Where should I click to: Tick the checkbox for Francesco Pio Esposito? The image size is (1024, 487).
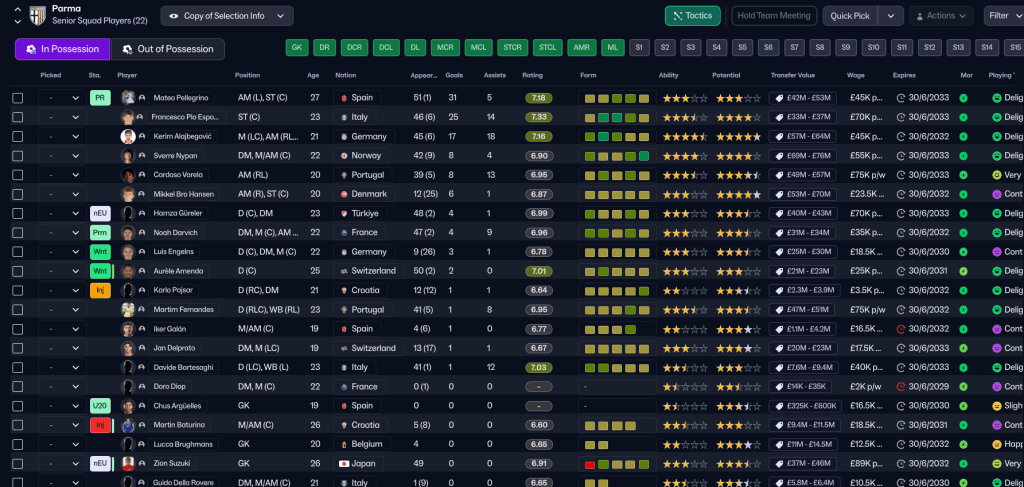pyautogui.click(x=17, y=117)
